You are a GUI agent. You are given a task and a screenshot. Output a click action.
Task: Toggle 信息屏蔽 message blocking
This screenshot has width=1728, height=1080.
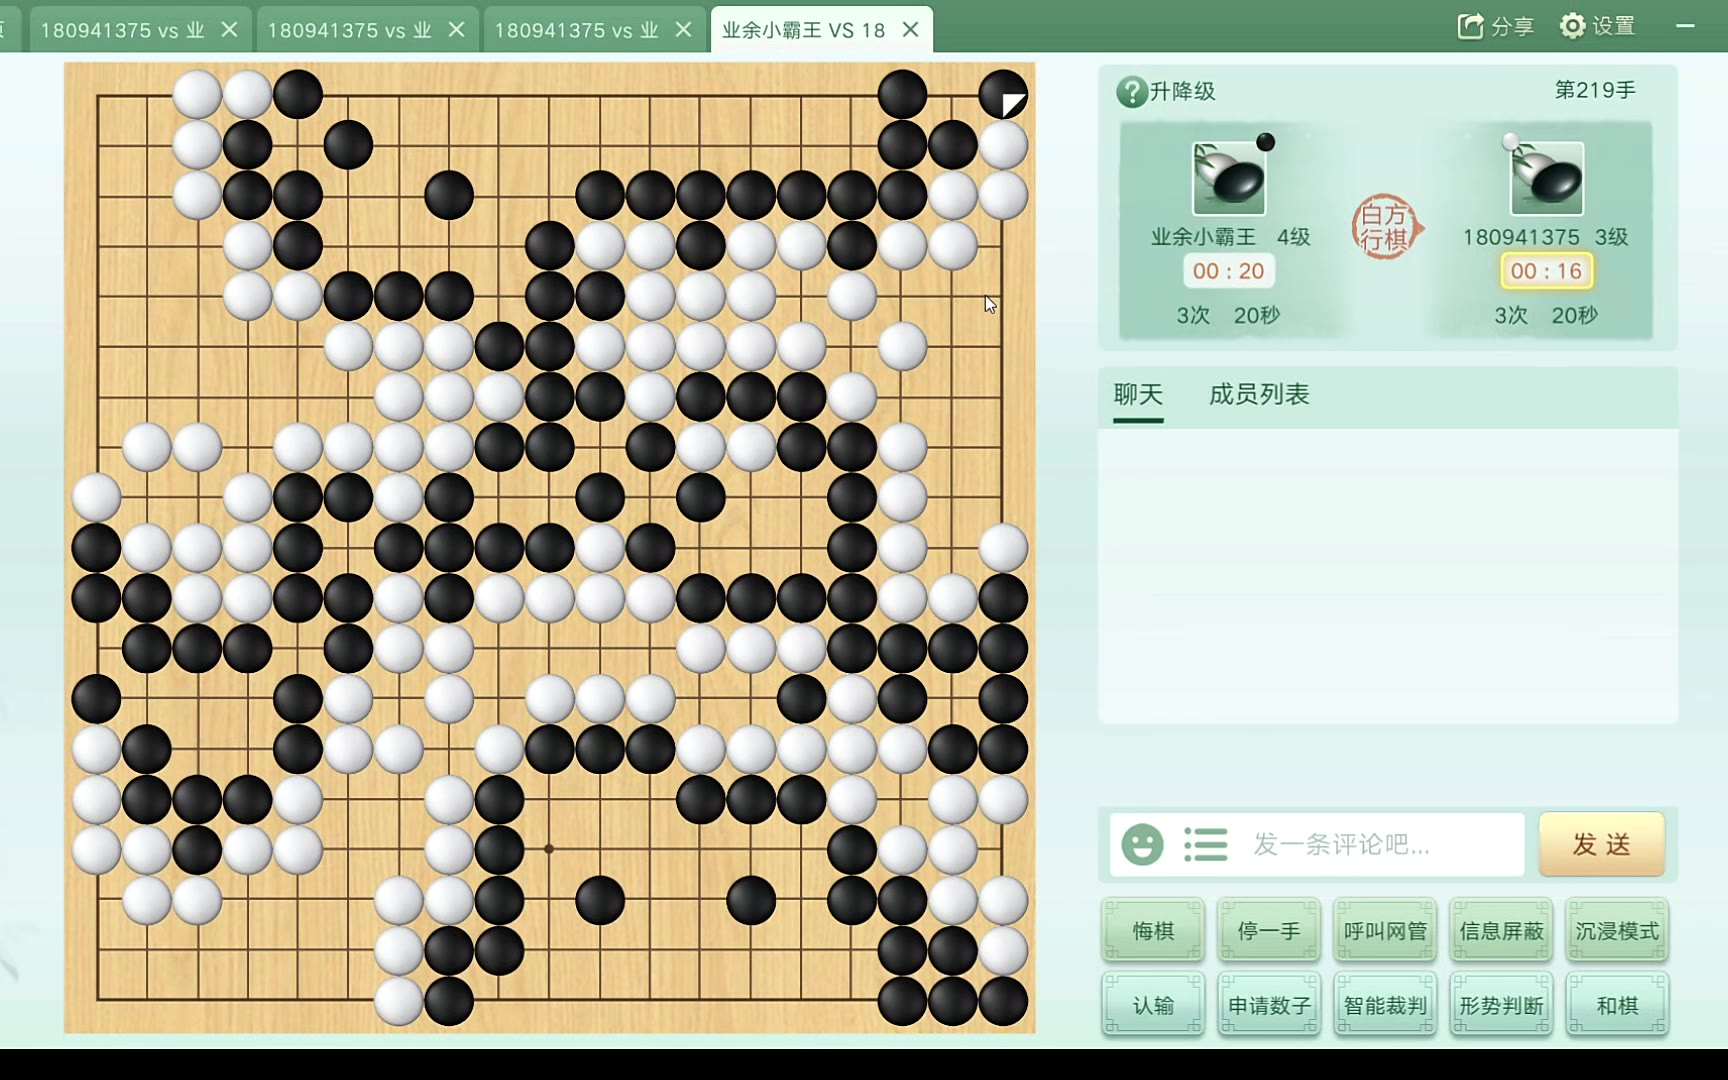pyautogui.click(x=1501, y=931)
